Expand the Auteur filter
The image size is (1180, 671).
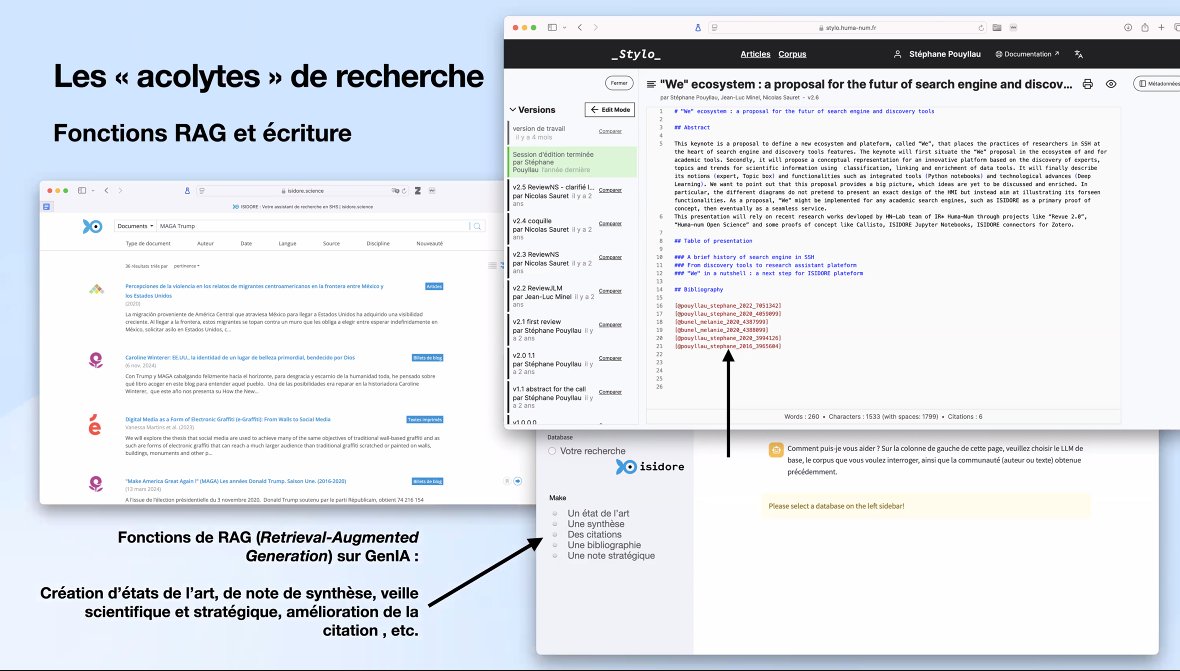tap(205, 243)
